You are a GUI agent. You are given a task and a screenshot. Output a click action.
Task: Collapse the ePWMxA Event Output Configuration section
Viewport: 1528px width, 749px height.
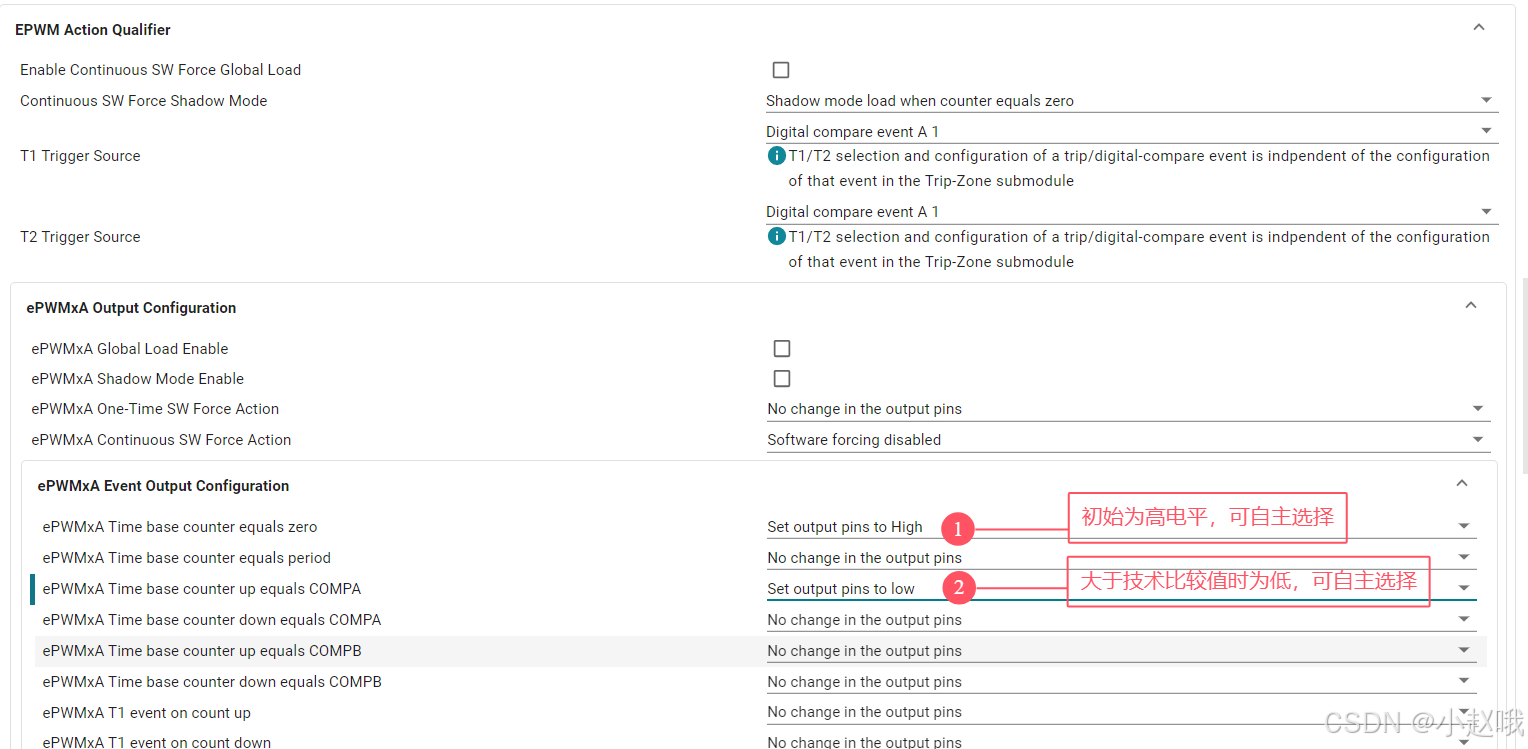tap(1462, 484)
